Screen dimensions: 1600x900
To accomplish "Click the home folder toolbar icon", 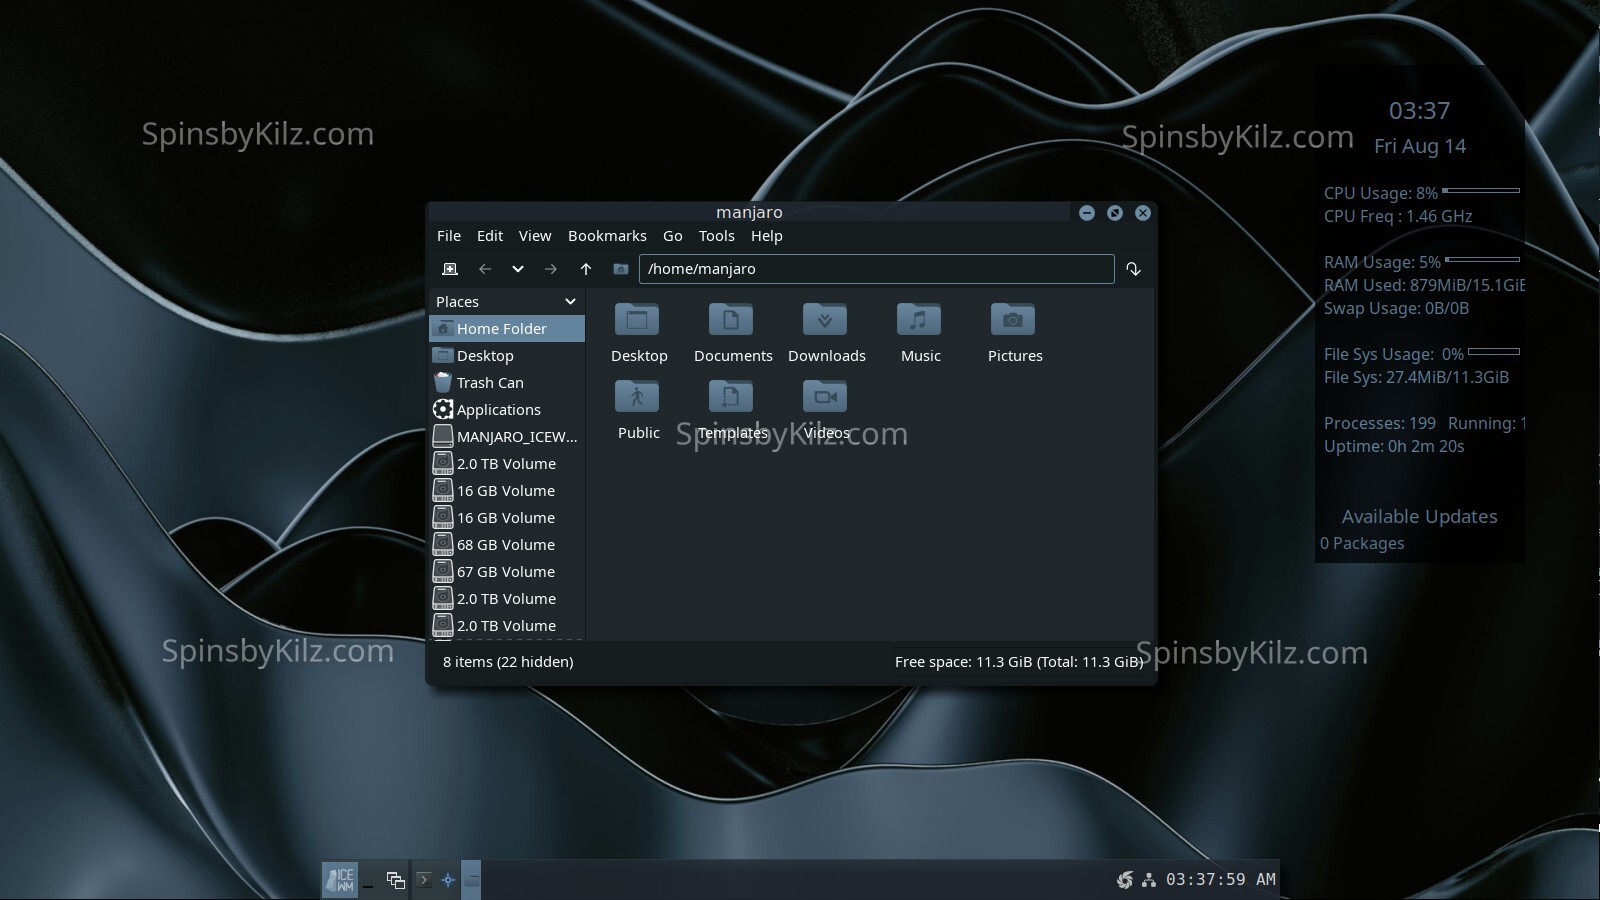I will click(x=621, y=269).
